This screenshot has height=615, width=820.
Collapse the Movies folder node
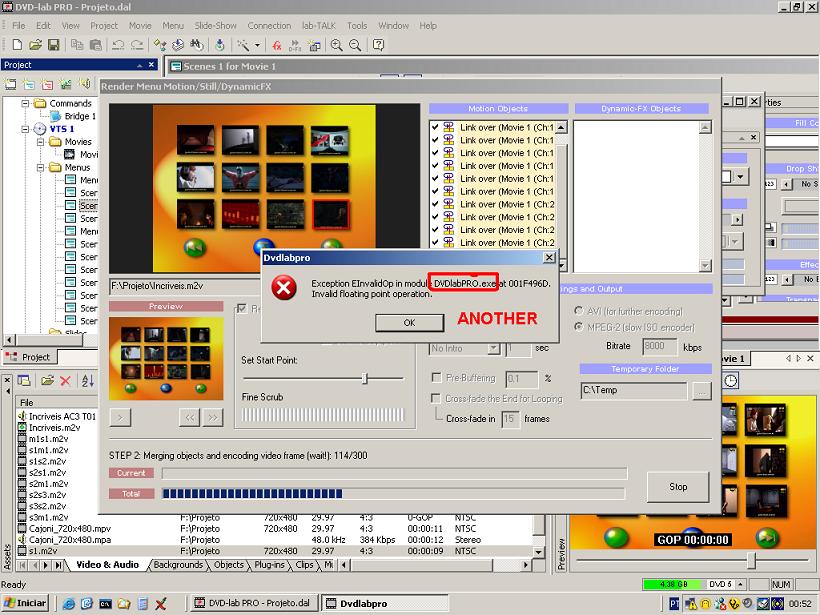[40, 142]
